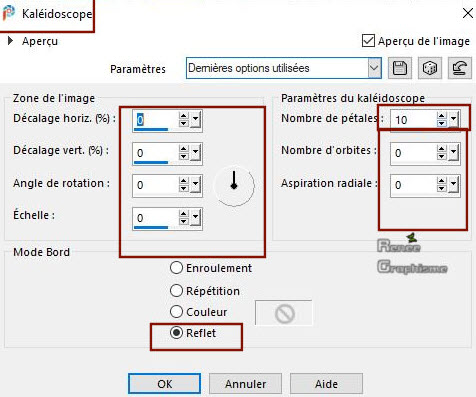Confirm with the OK button
The height and width of the screenshot is (397, 476).
tap(165, 384)
